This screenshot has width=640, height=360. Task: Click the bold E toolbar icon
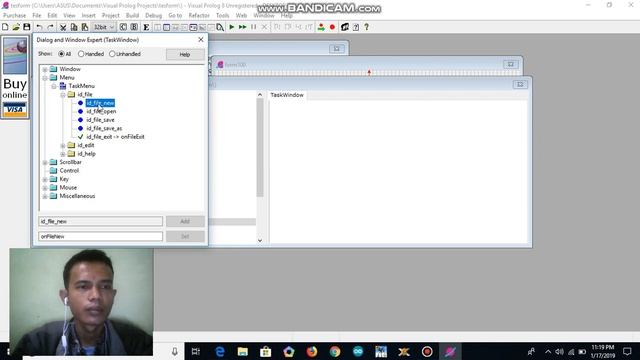(146, 27)
